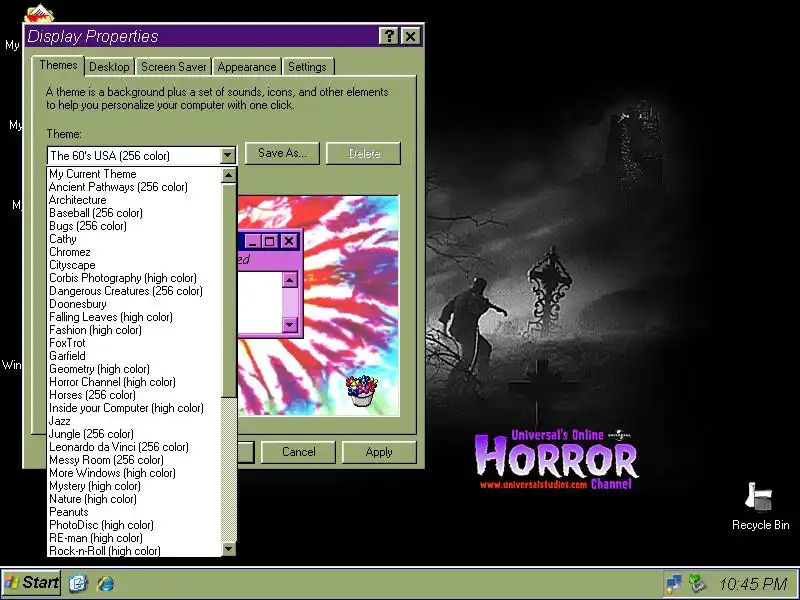
Task: Click the second system tray icon beside the clock
Action: tap(696, 583)
